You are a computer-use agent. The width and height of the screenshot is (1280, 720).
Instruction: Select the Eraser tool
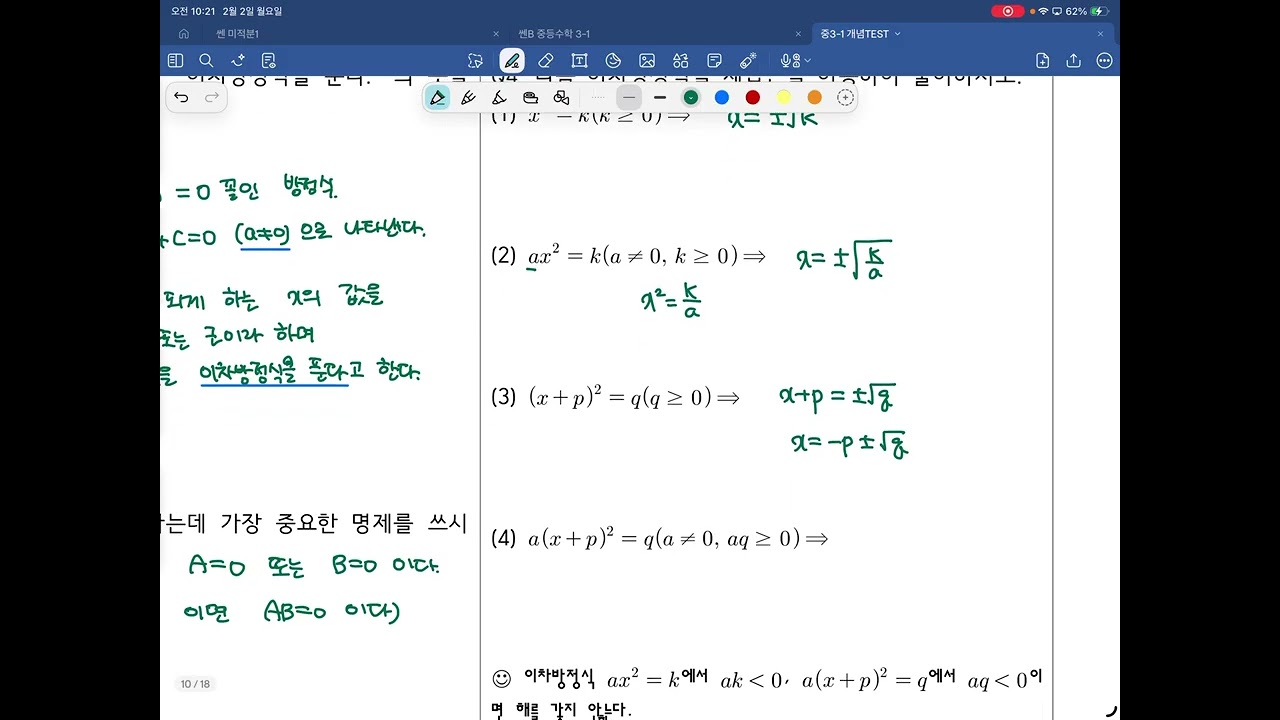pyautogui.click(x=545, y=61)
